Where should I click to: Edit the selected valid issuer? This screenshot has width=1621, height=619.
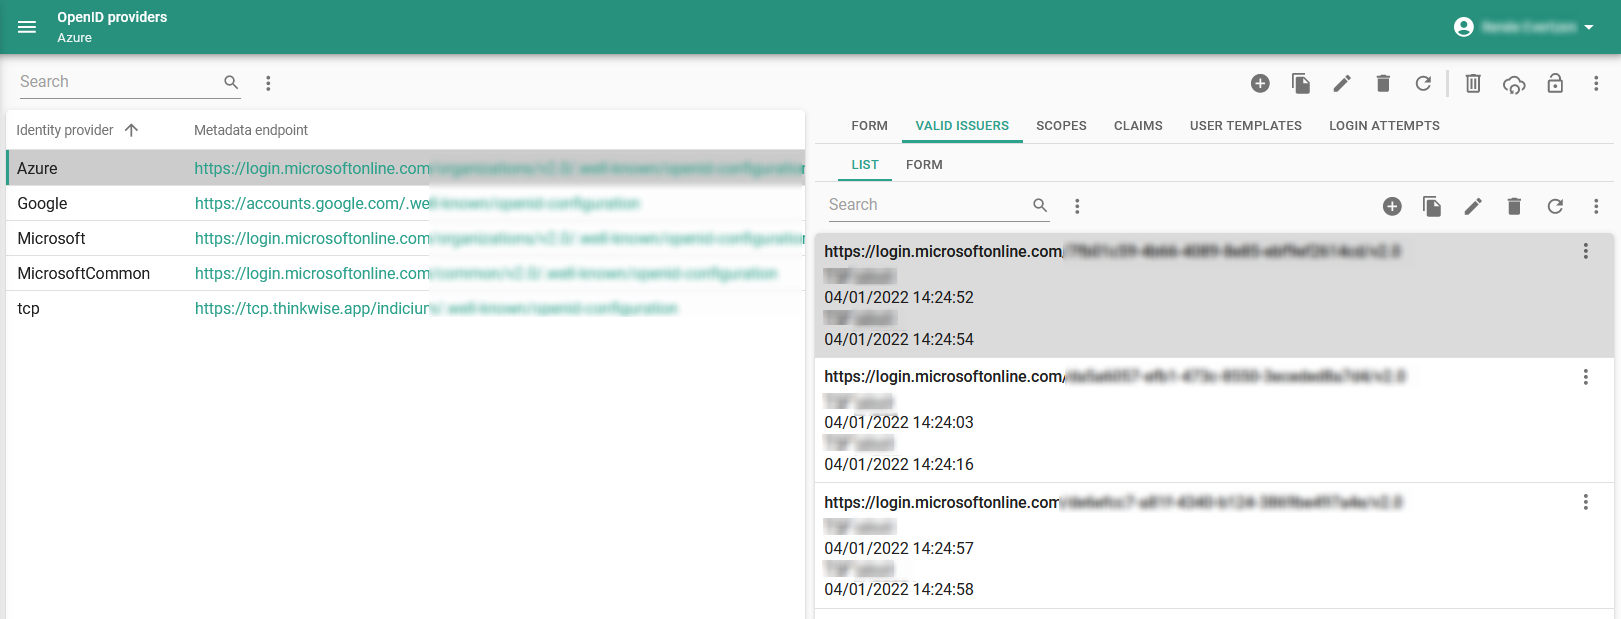pyautogui.click(x=1473, y=206)
